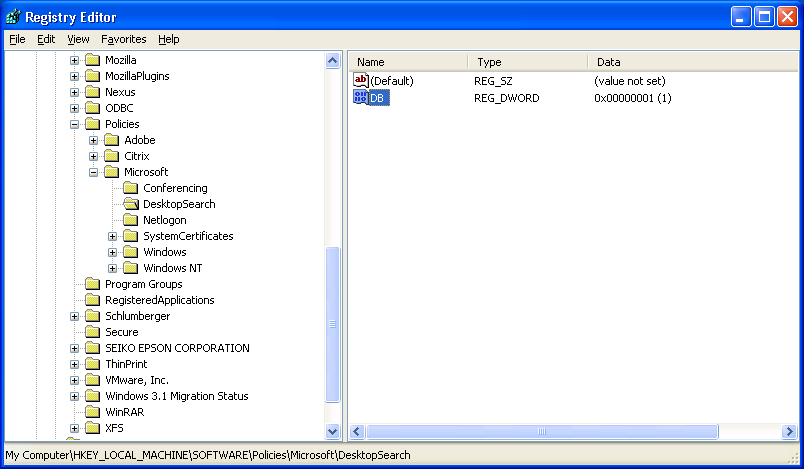The height and width of the screenshot is (469, 804).
Task: Select the VMware, Inc. tree item
Action: pyautogui.click(x=136, y=380)
